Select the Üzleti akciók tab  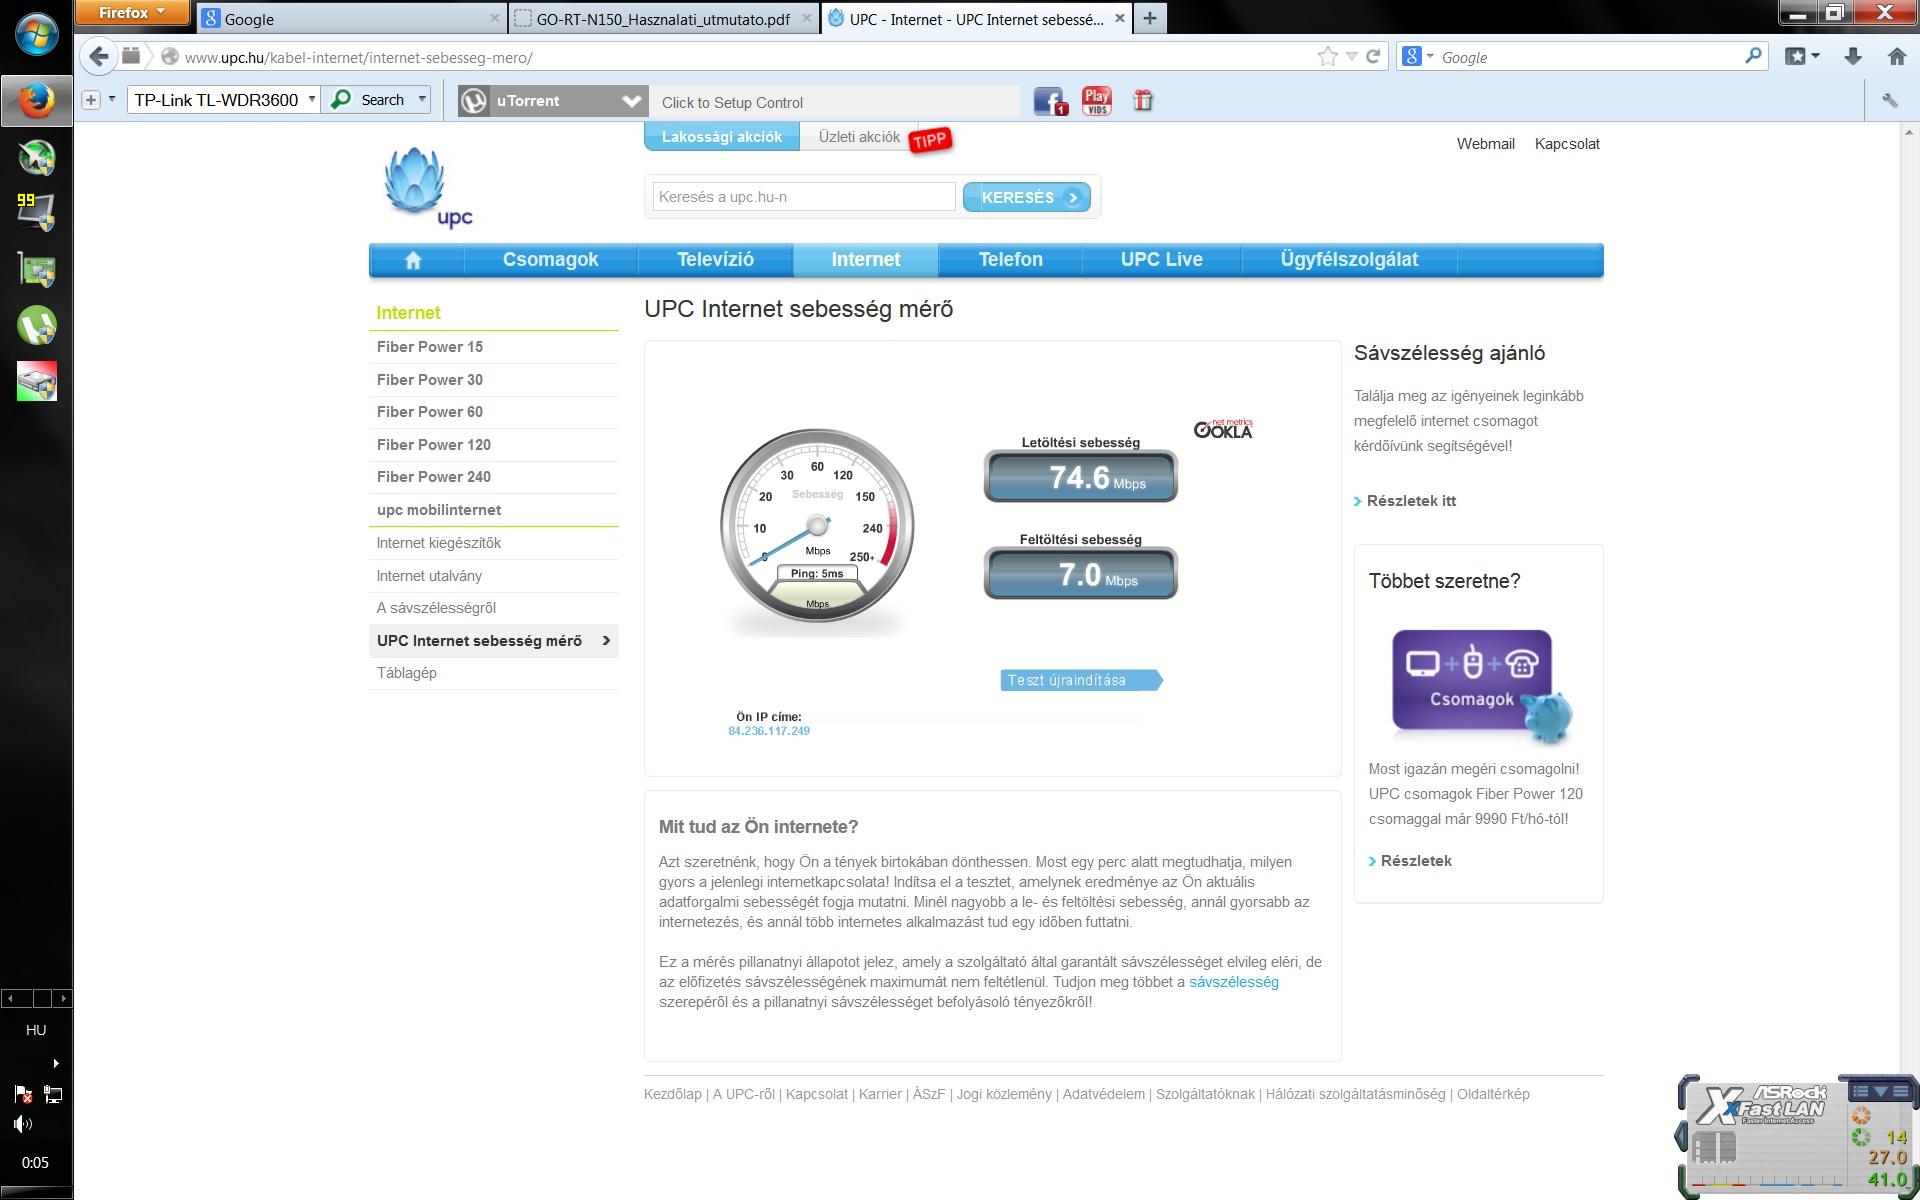pos(858,137)
